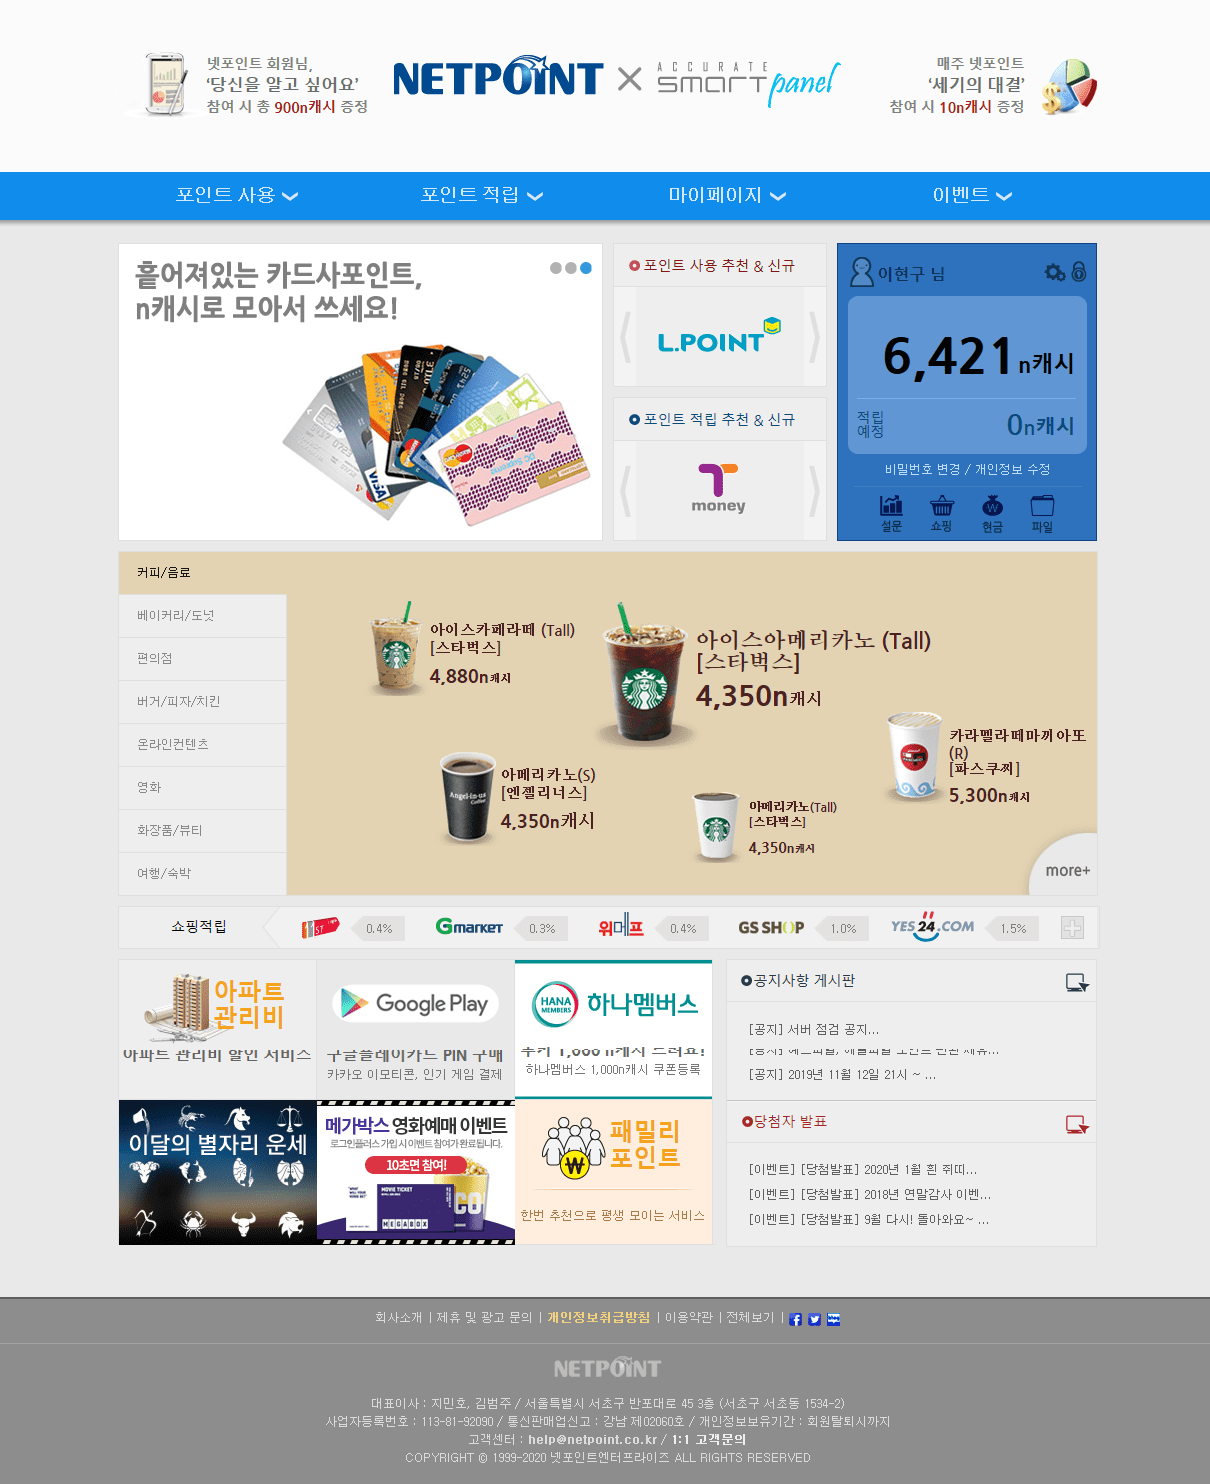Open the 설문 survey icon

click(891, 513)
